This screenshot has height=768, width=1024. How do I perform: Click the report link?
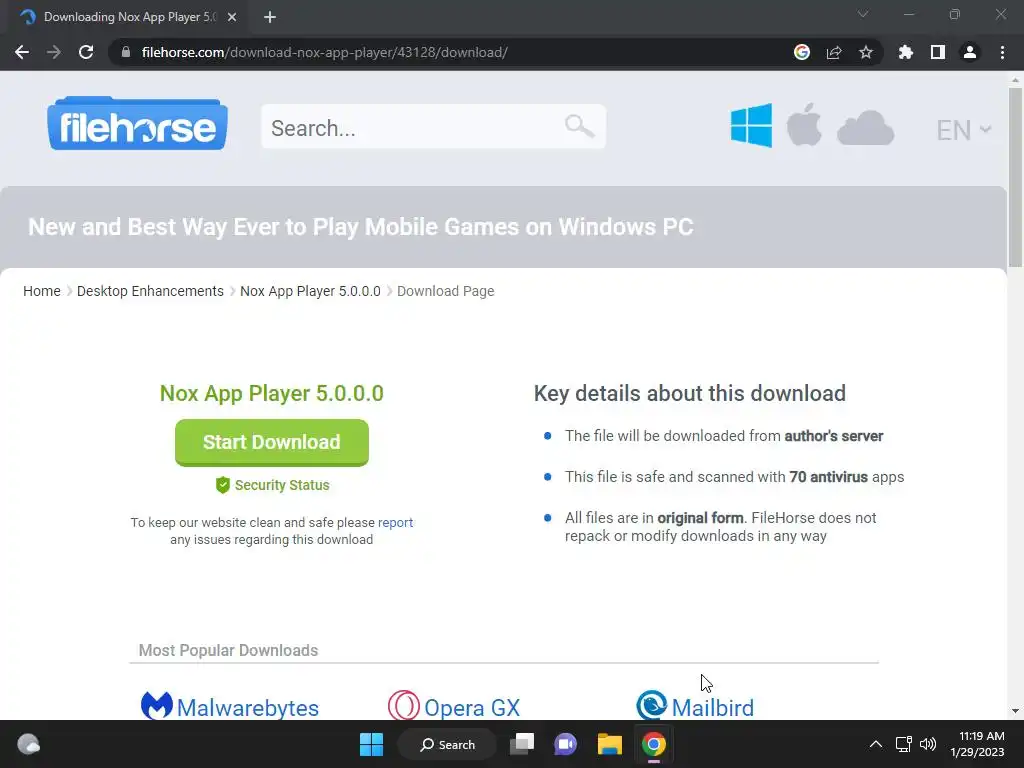[396, 522]
